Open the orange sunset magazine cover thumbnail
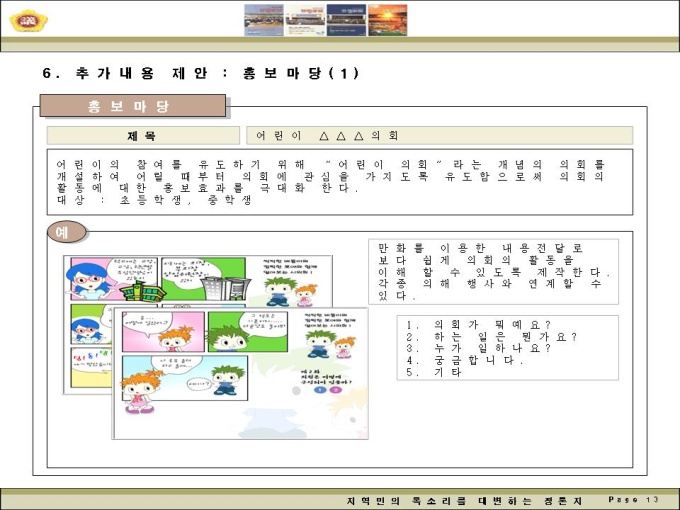Screen dimensions: 680x510 coord(387,20)
